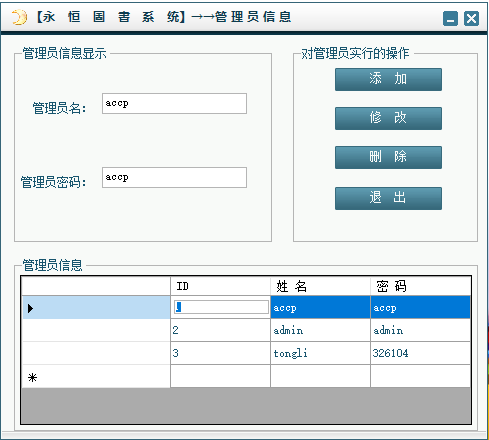Select the admin name cell
The width and height of the screenshot is (489, 440).
point(320,330)
